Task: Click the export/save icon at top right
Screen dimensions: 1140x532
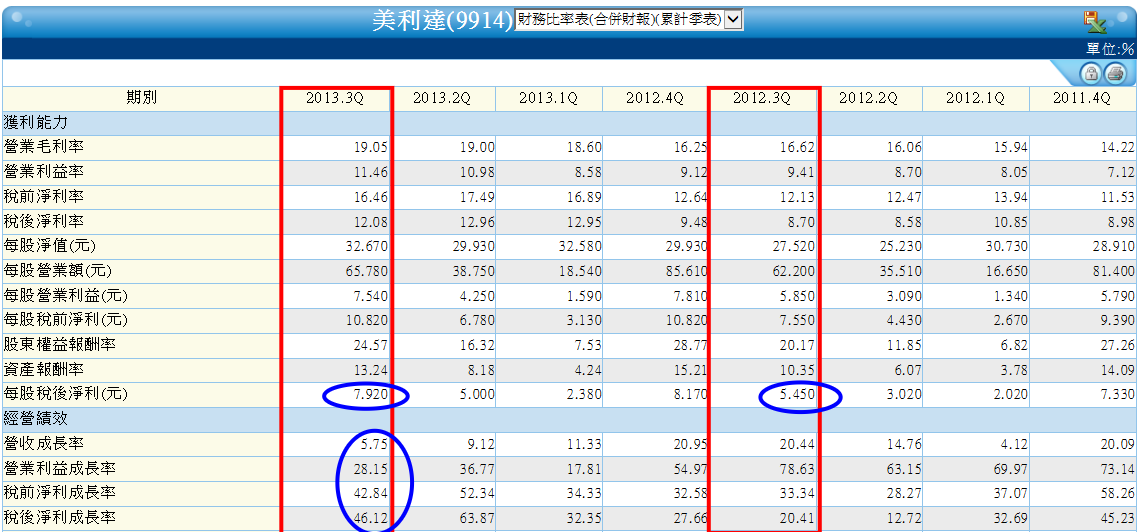Action: pos(1096,22)
